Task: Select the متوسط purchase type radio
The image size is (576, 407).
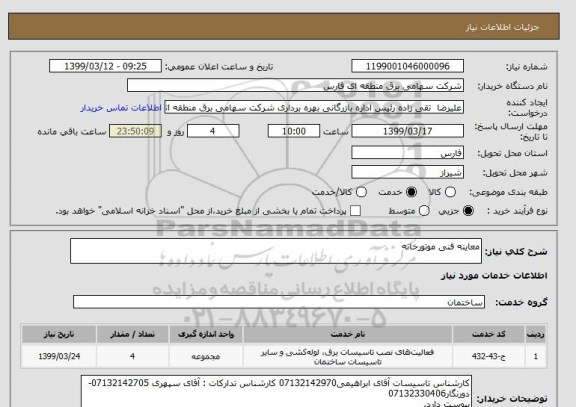Action: click(424, 211)
